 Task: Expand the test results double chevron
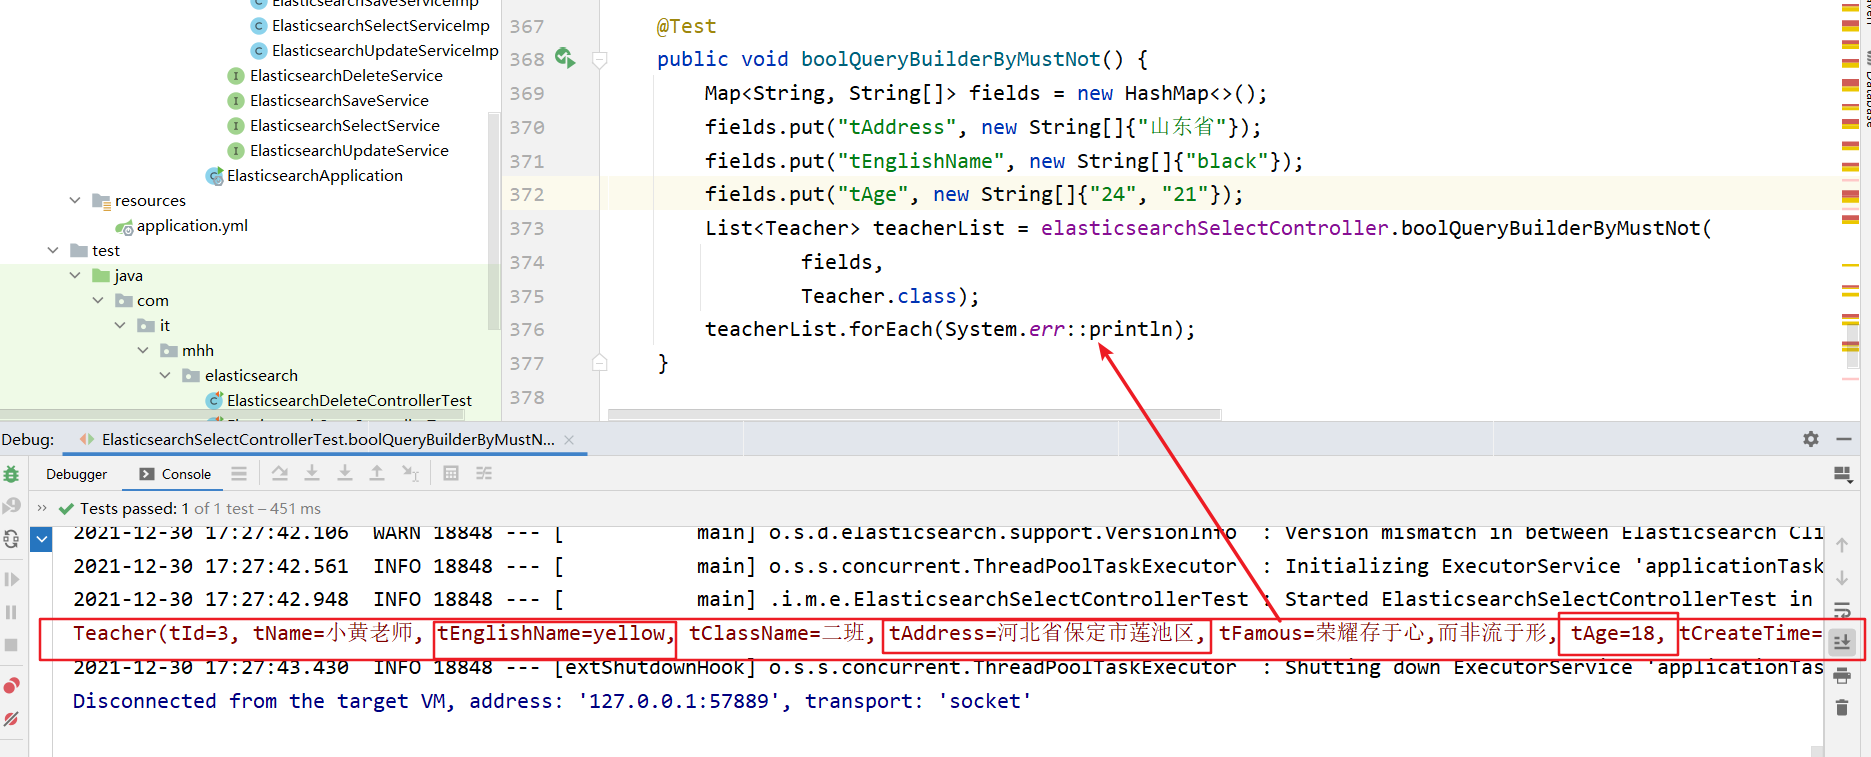42,508
